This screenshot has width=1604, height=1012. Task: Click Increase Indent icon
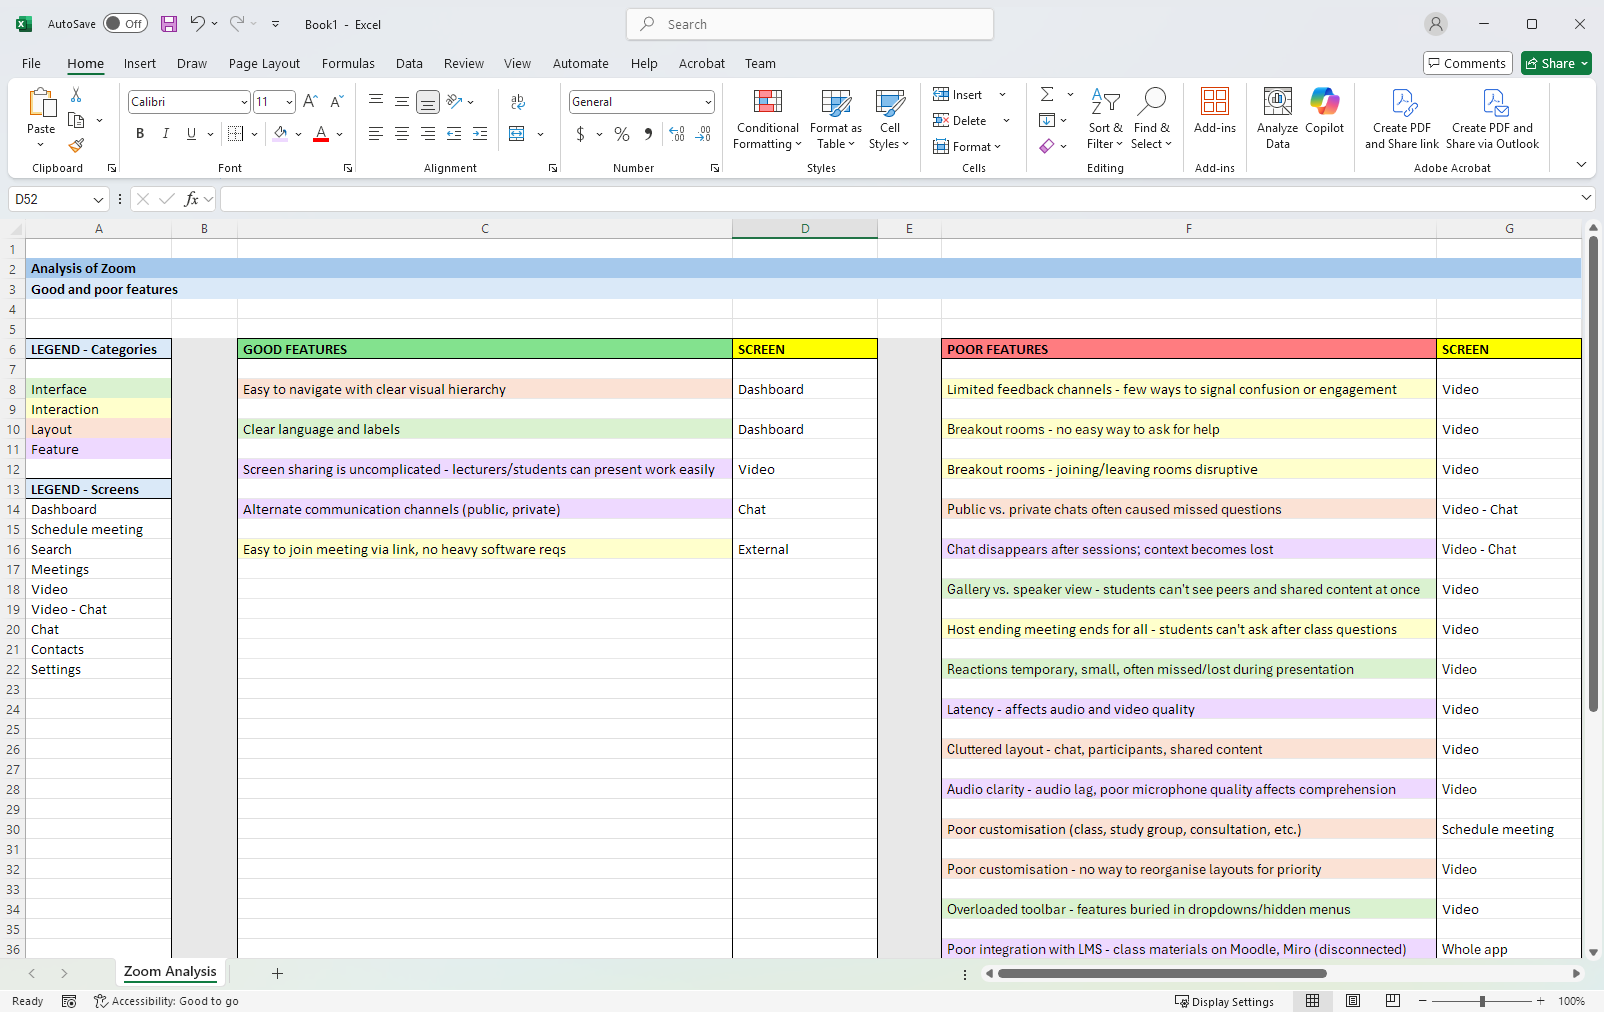pyautogui.click(x=480, y=133)
